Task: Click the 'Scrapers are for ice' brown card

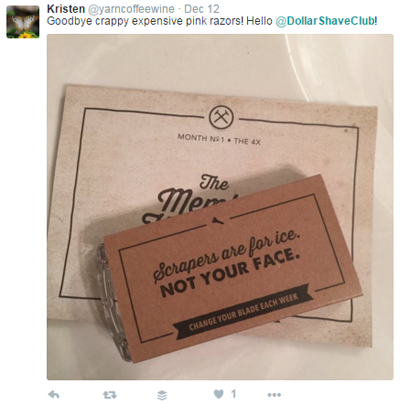Action: (232, 268)
